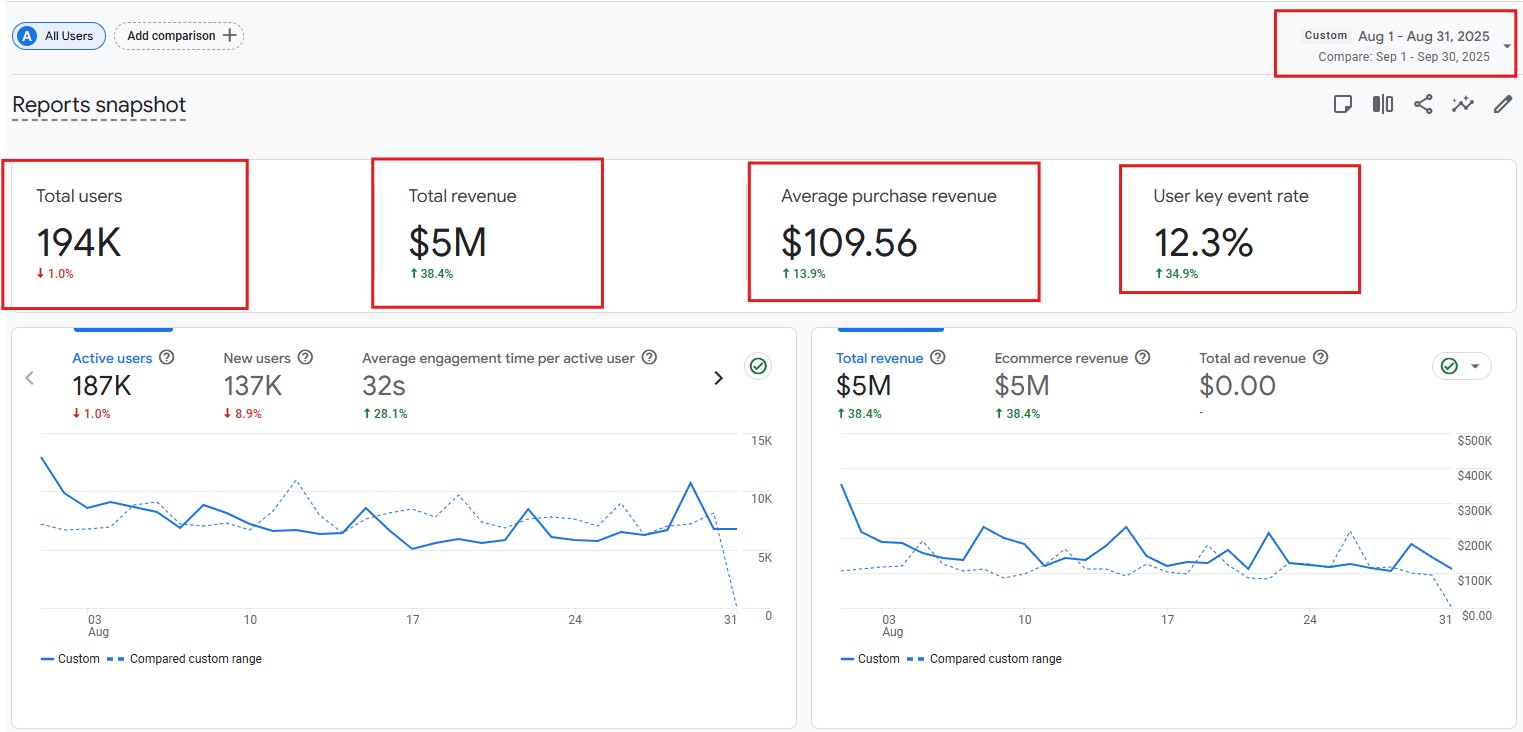Click the Total users 194K scorecard

(x=125, y=233)
